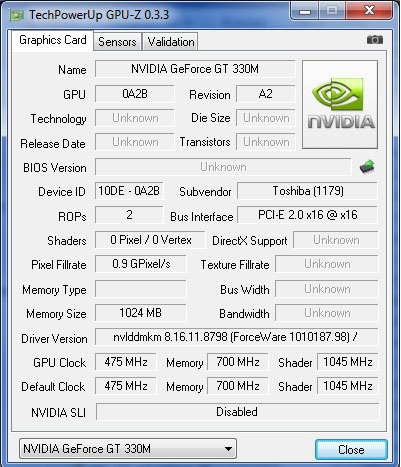Click the Device ID field 10DE - 0A2B
Image resolution: width=401 pixels, height=467 pixels.
coord(129,191)
